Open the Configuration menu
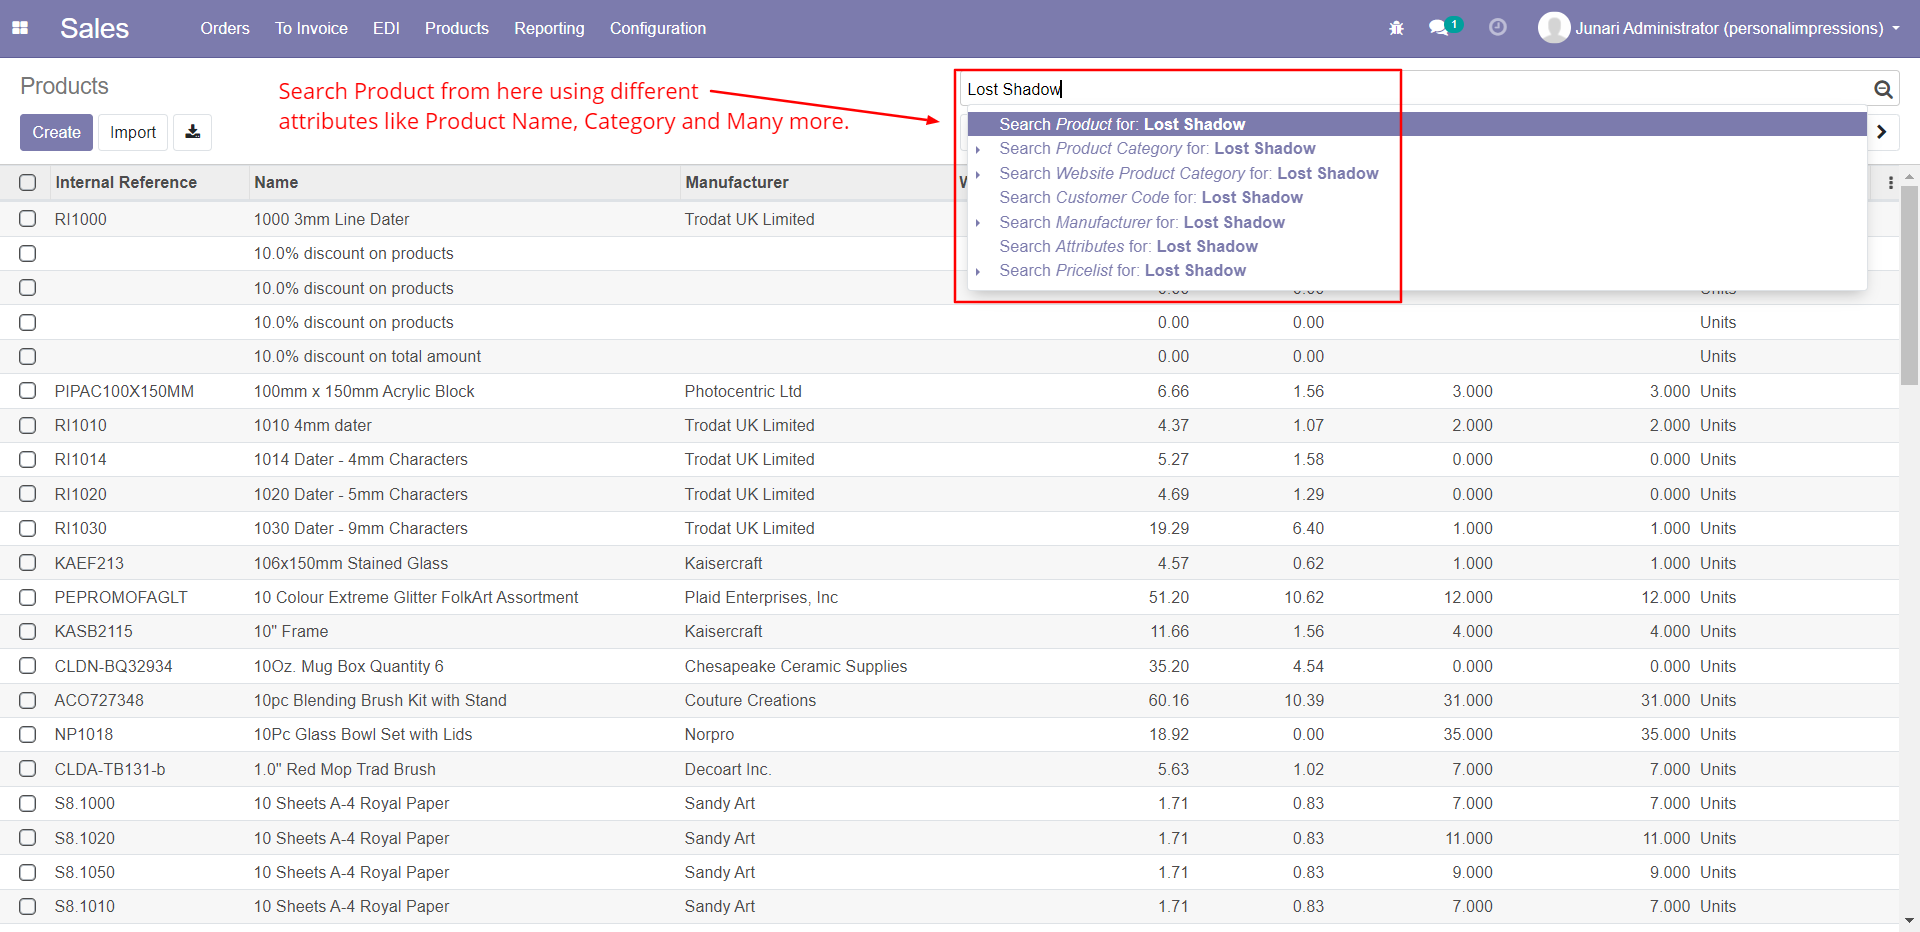1920x932 pixels. coord(657,28)
